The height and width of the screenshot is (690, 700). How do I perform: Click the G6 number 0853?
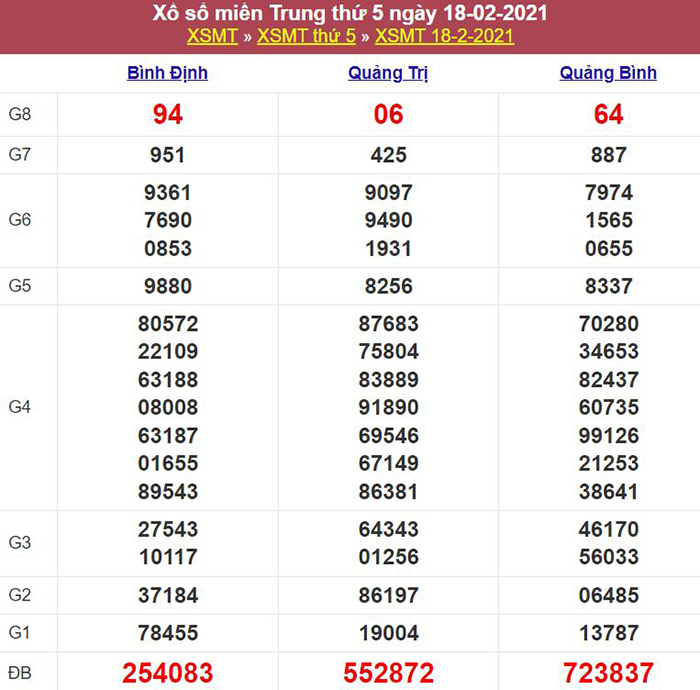click(168, 249)
